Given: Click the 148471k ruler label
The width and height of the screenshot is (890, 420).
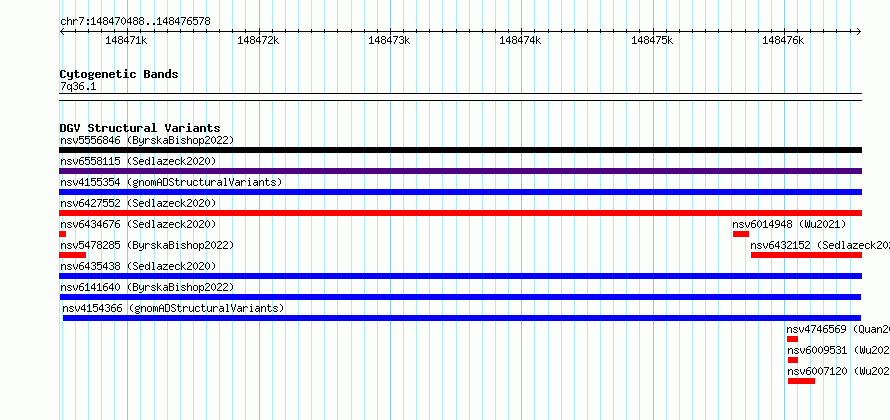Looking at the screenshot, I should coord(127,40).
